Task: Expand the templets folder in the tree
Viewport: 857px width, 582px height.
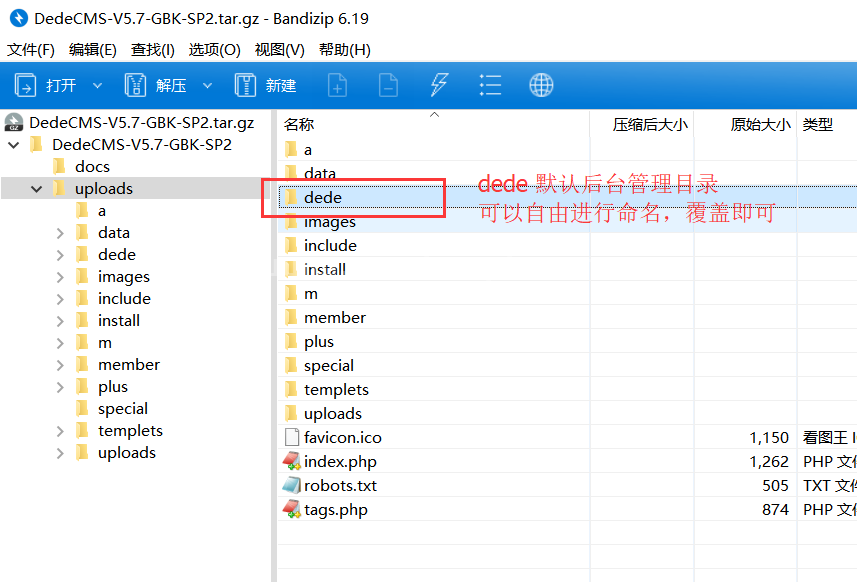Action: tap(60, 431)
